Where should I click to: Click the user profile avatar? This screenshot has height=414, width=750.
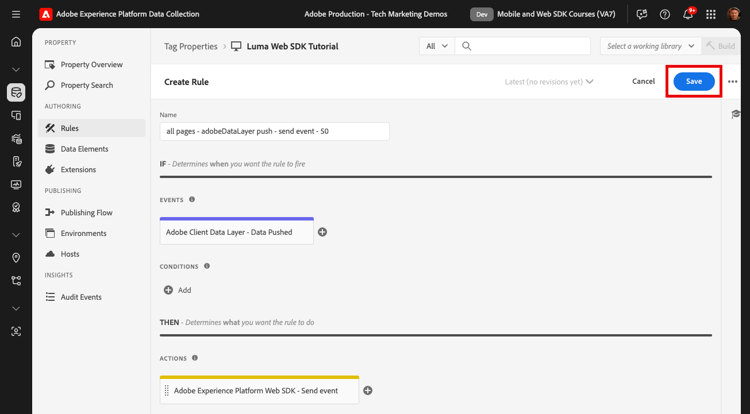[734, 14]
